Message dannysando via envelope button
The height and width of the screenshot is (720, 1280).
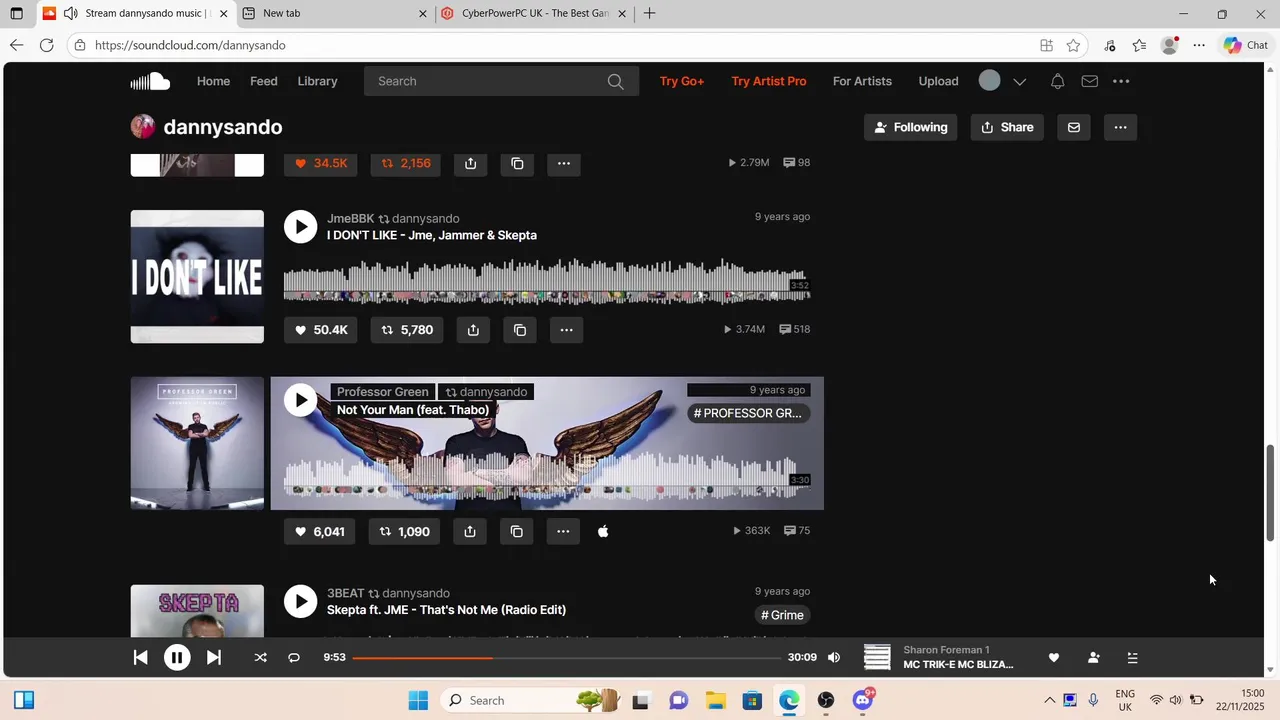click(x=1074, y=127)
